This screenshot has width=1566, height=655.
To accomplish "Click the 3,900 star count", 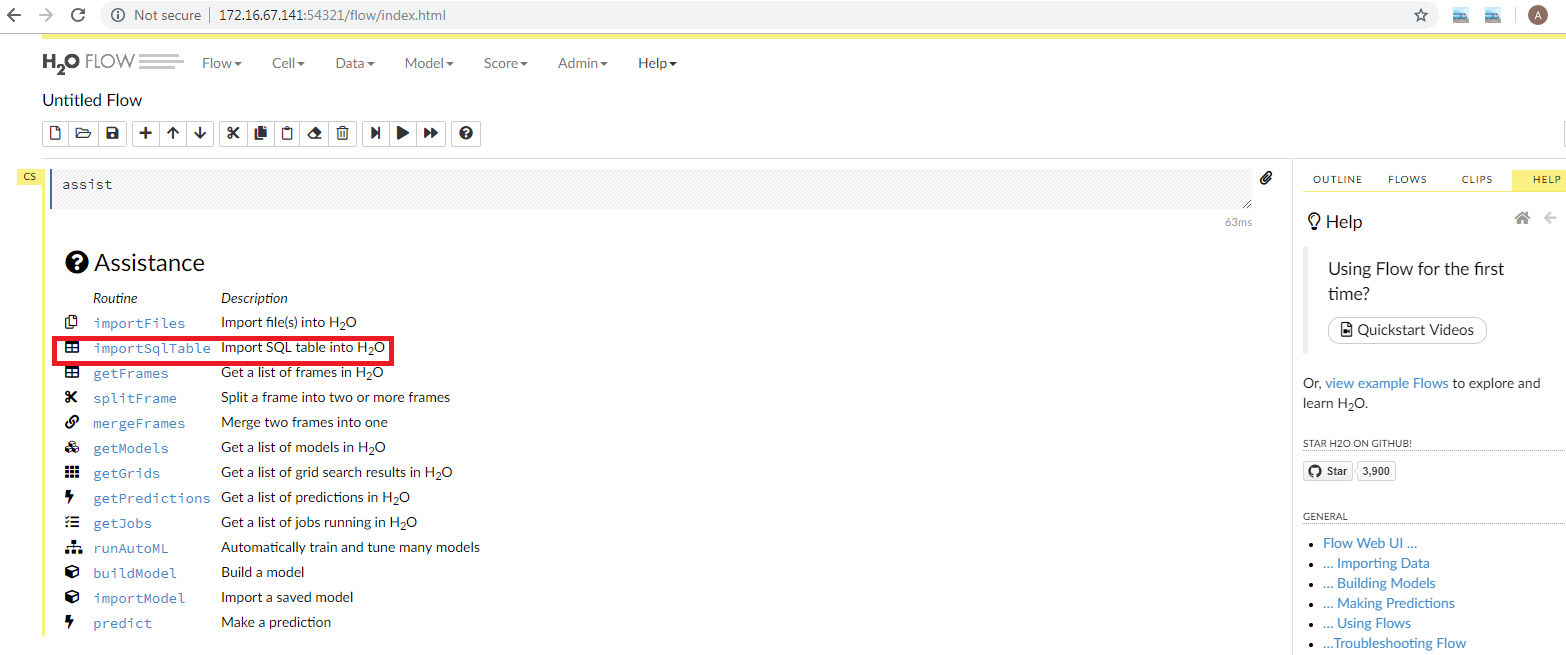I will [1376, 471].
